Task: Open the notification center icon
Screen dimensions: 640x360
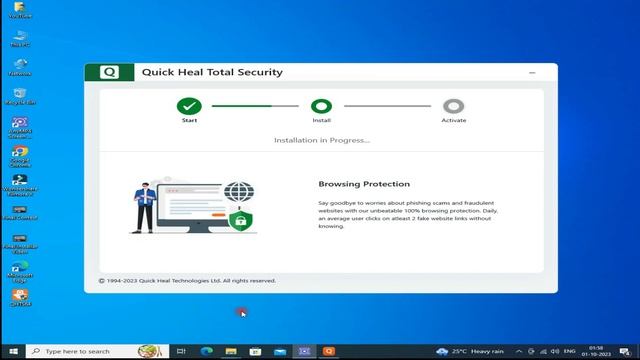Action: tap(625, 351)
